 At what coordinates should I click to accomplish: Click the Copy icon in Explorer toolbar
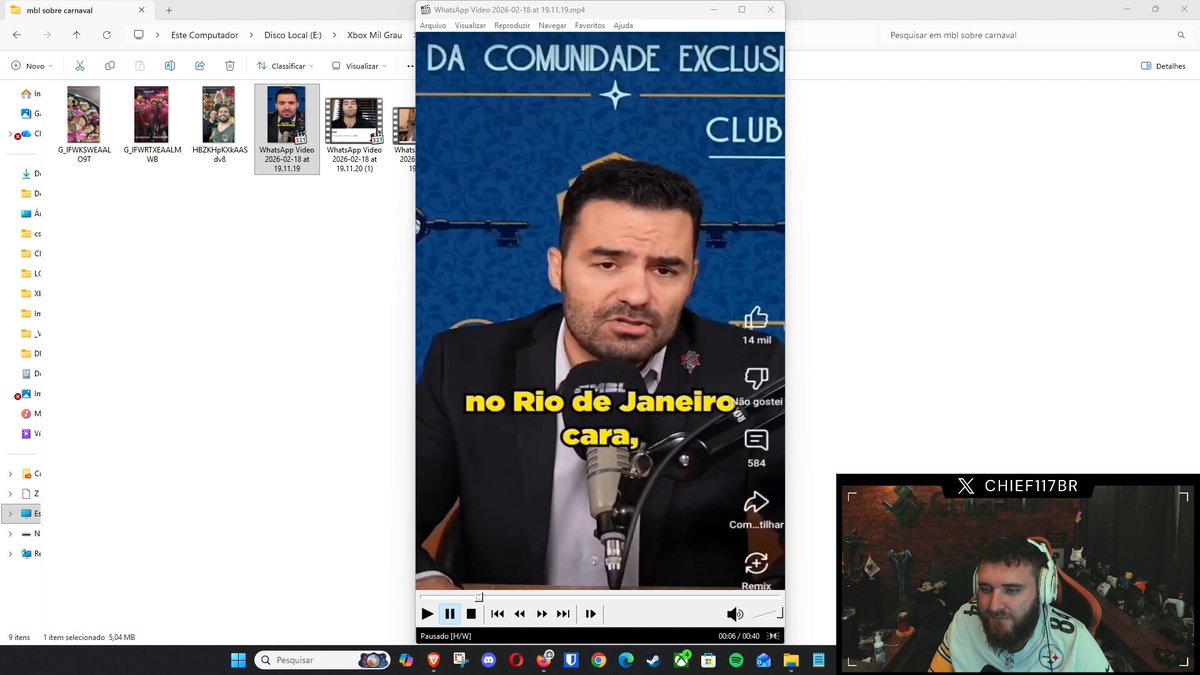coord(110,66)
